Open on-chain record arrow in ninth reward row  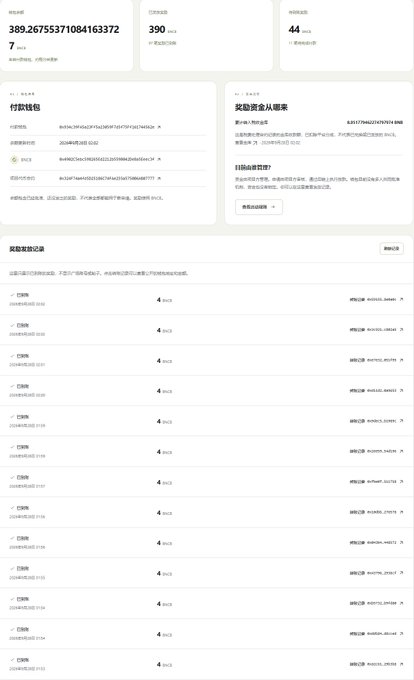(x=401, y=543)
